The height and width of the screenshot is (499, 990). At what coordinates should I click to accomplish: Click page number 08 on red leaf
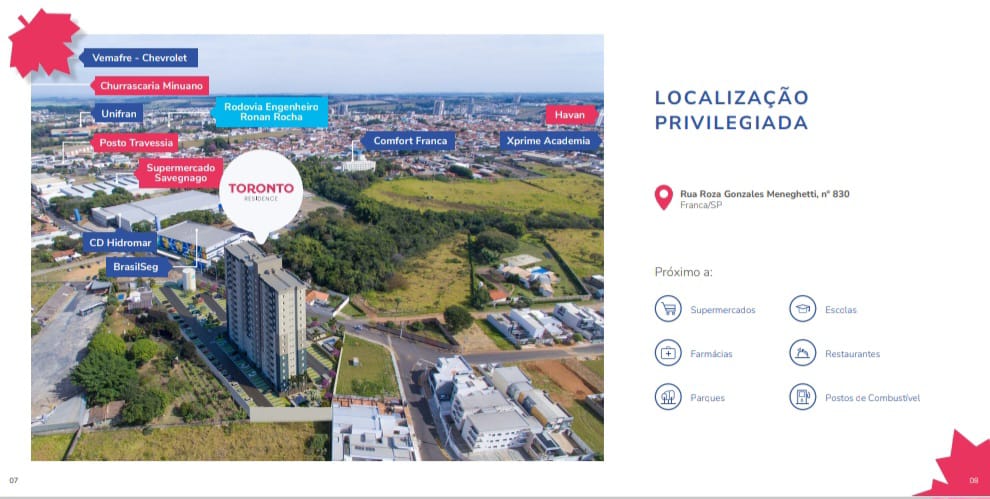pyautogui.click(x=973, y=481)
